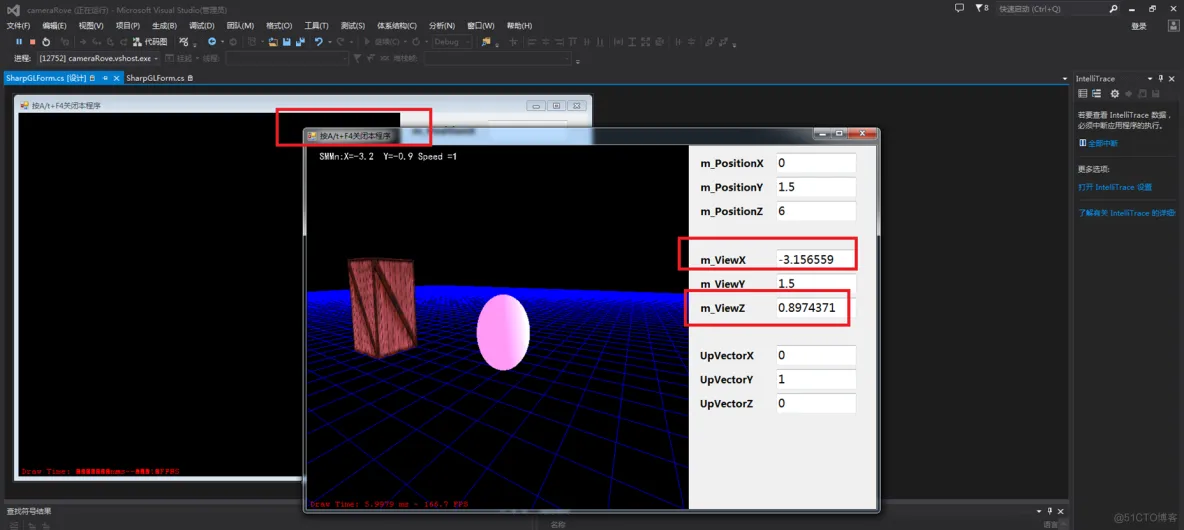
Task: Open the 窗口(W) menu
Action: pos(481,26)
